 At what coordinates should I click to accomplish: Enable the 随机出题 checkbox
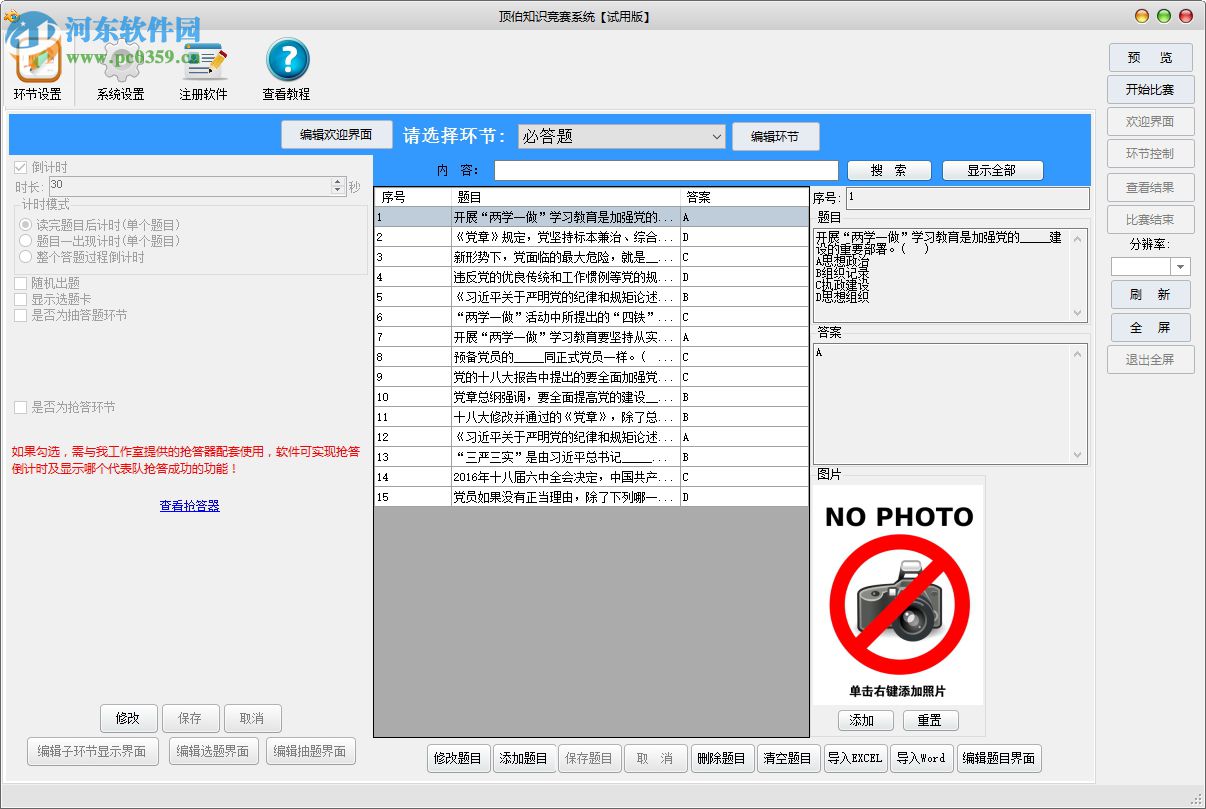click(x=22, y=283)
